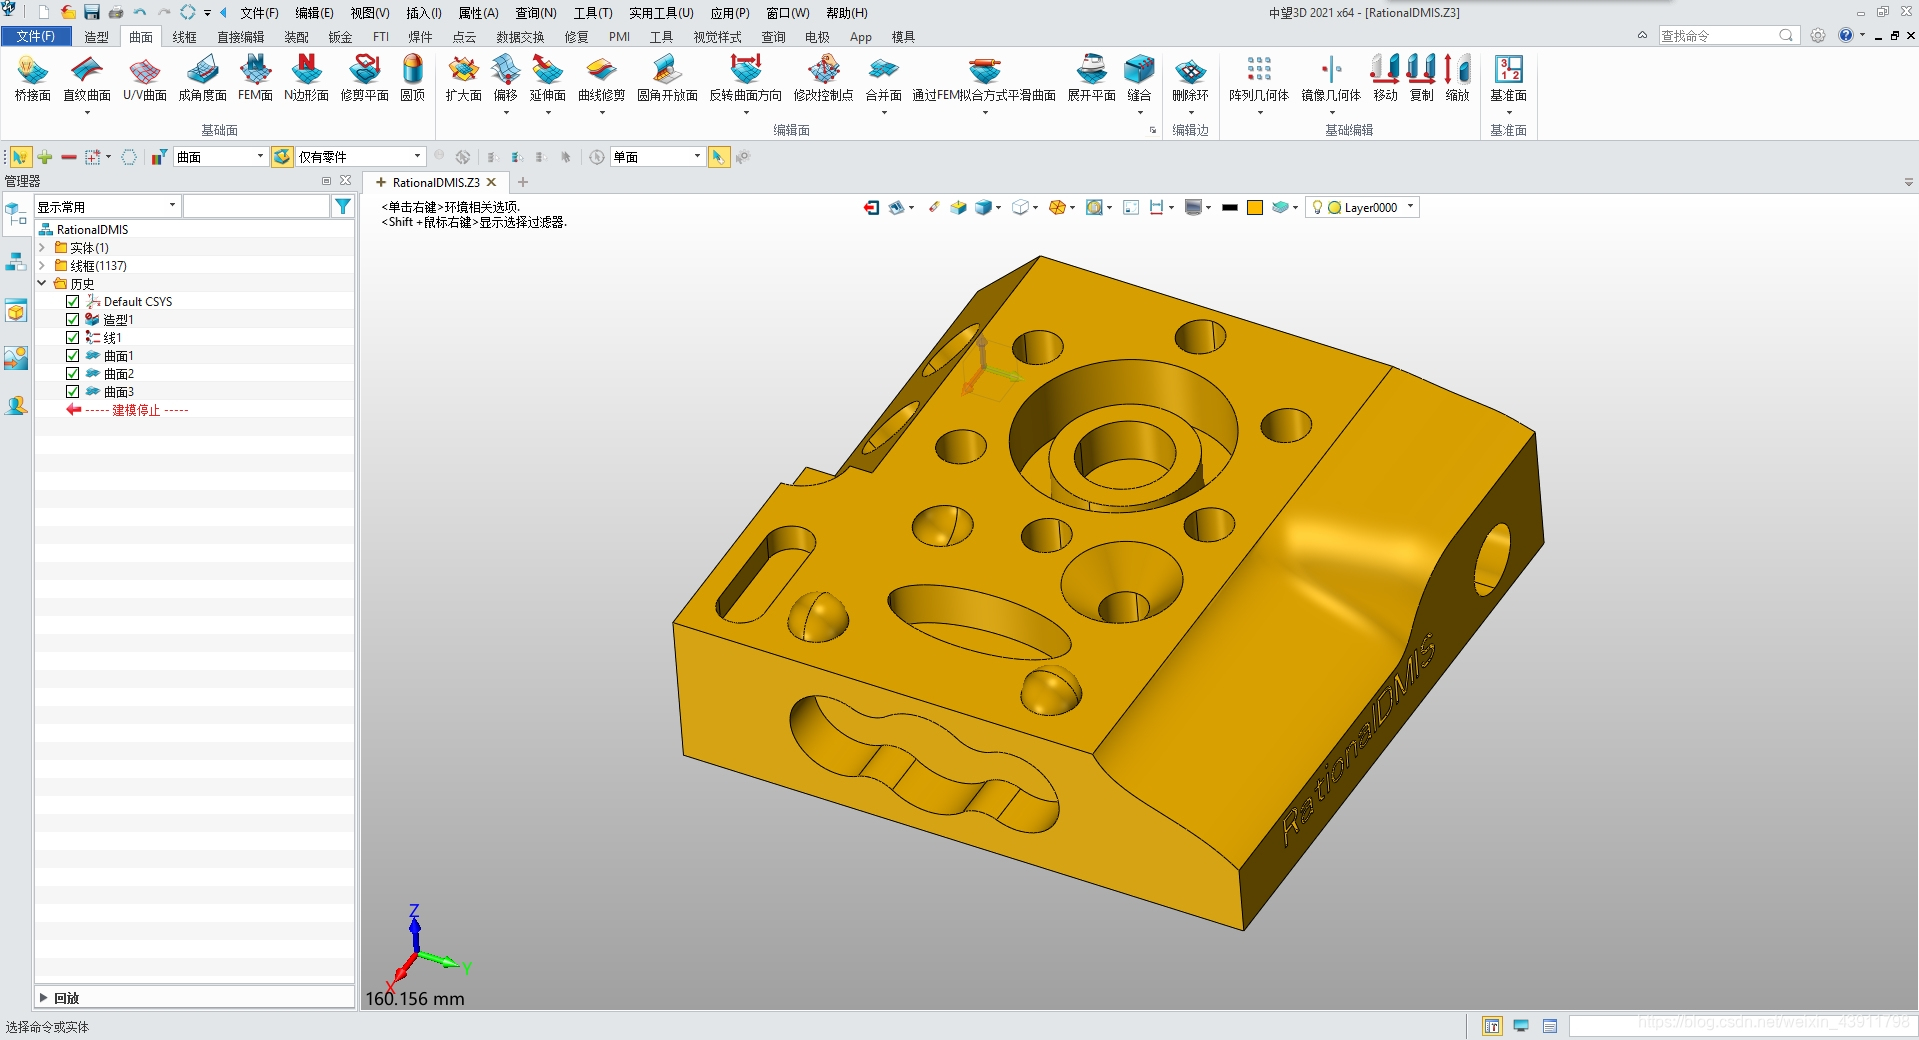Open the 文件(F) menu

(x=259, y=13)
